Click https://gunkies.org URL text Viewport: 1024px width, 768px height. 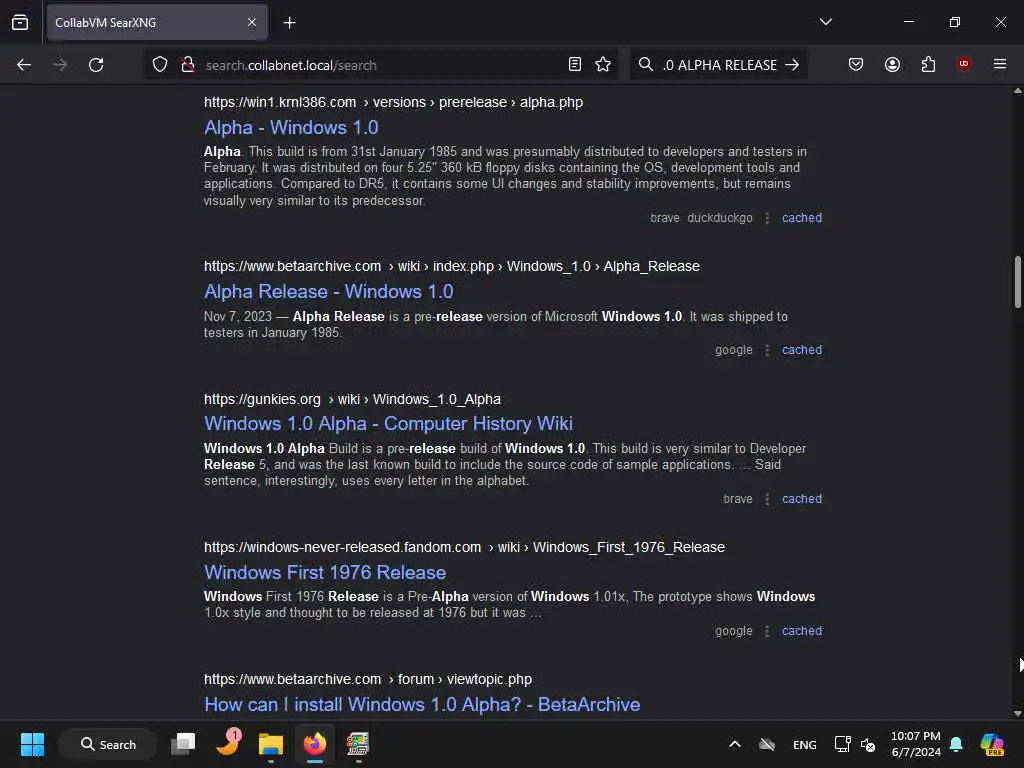pos(262,399)
